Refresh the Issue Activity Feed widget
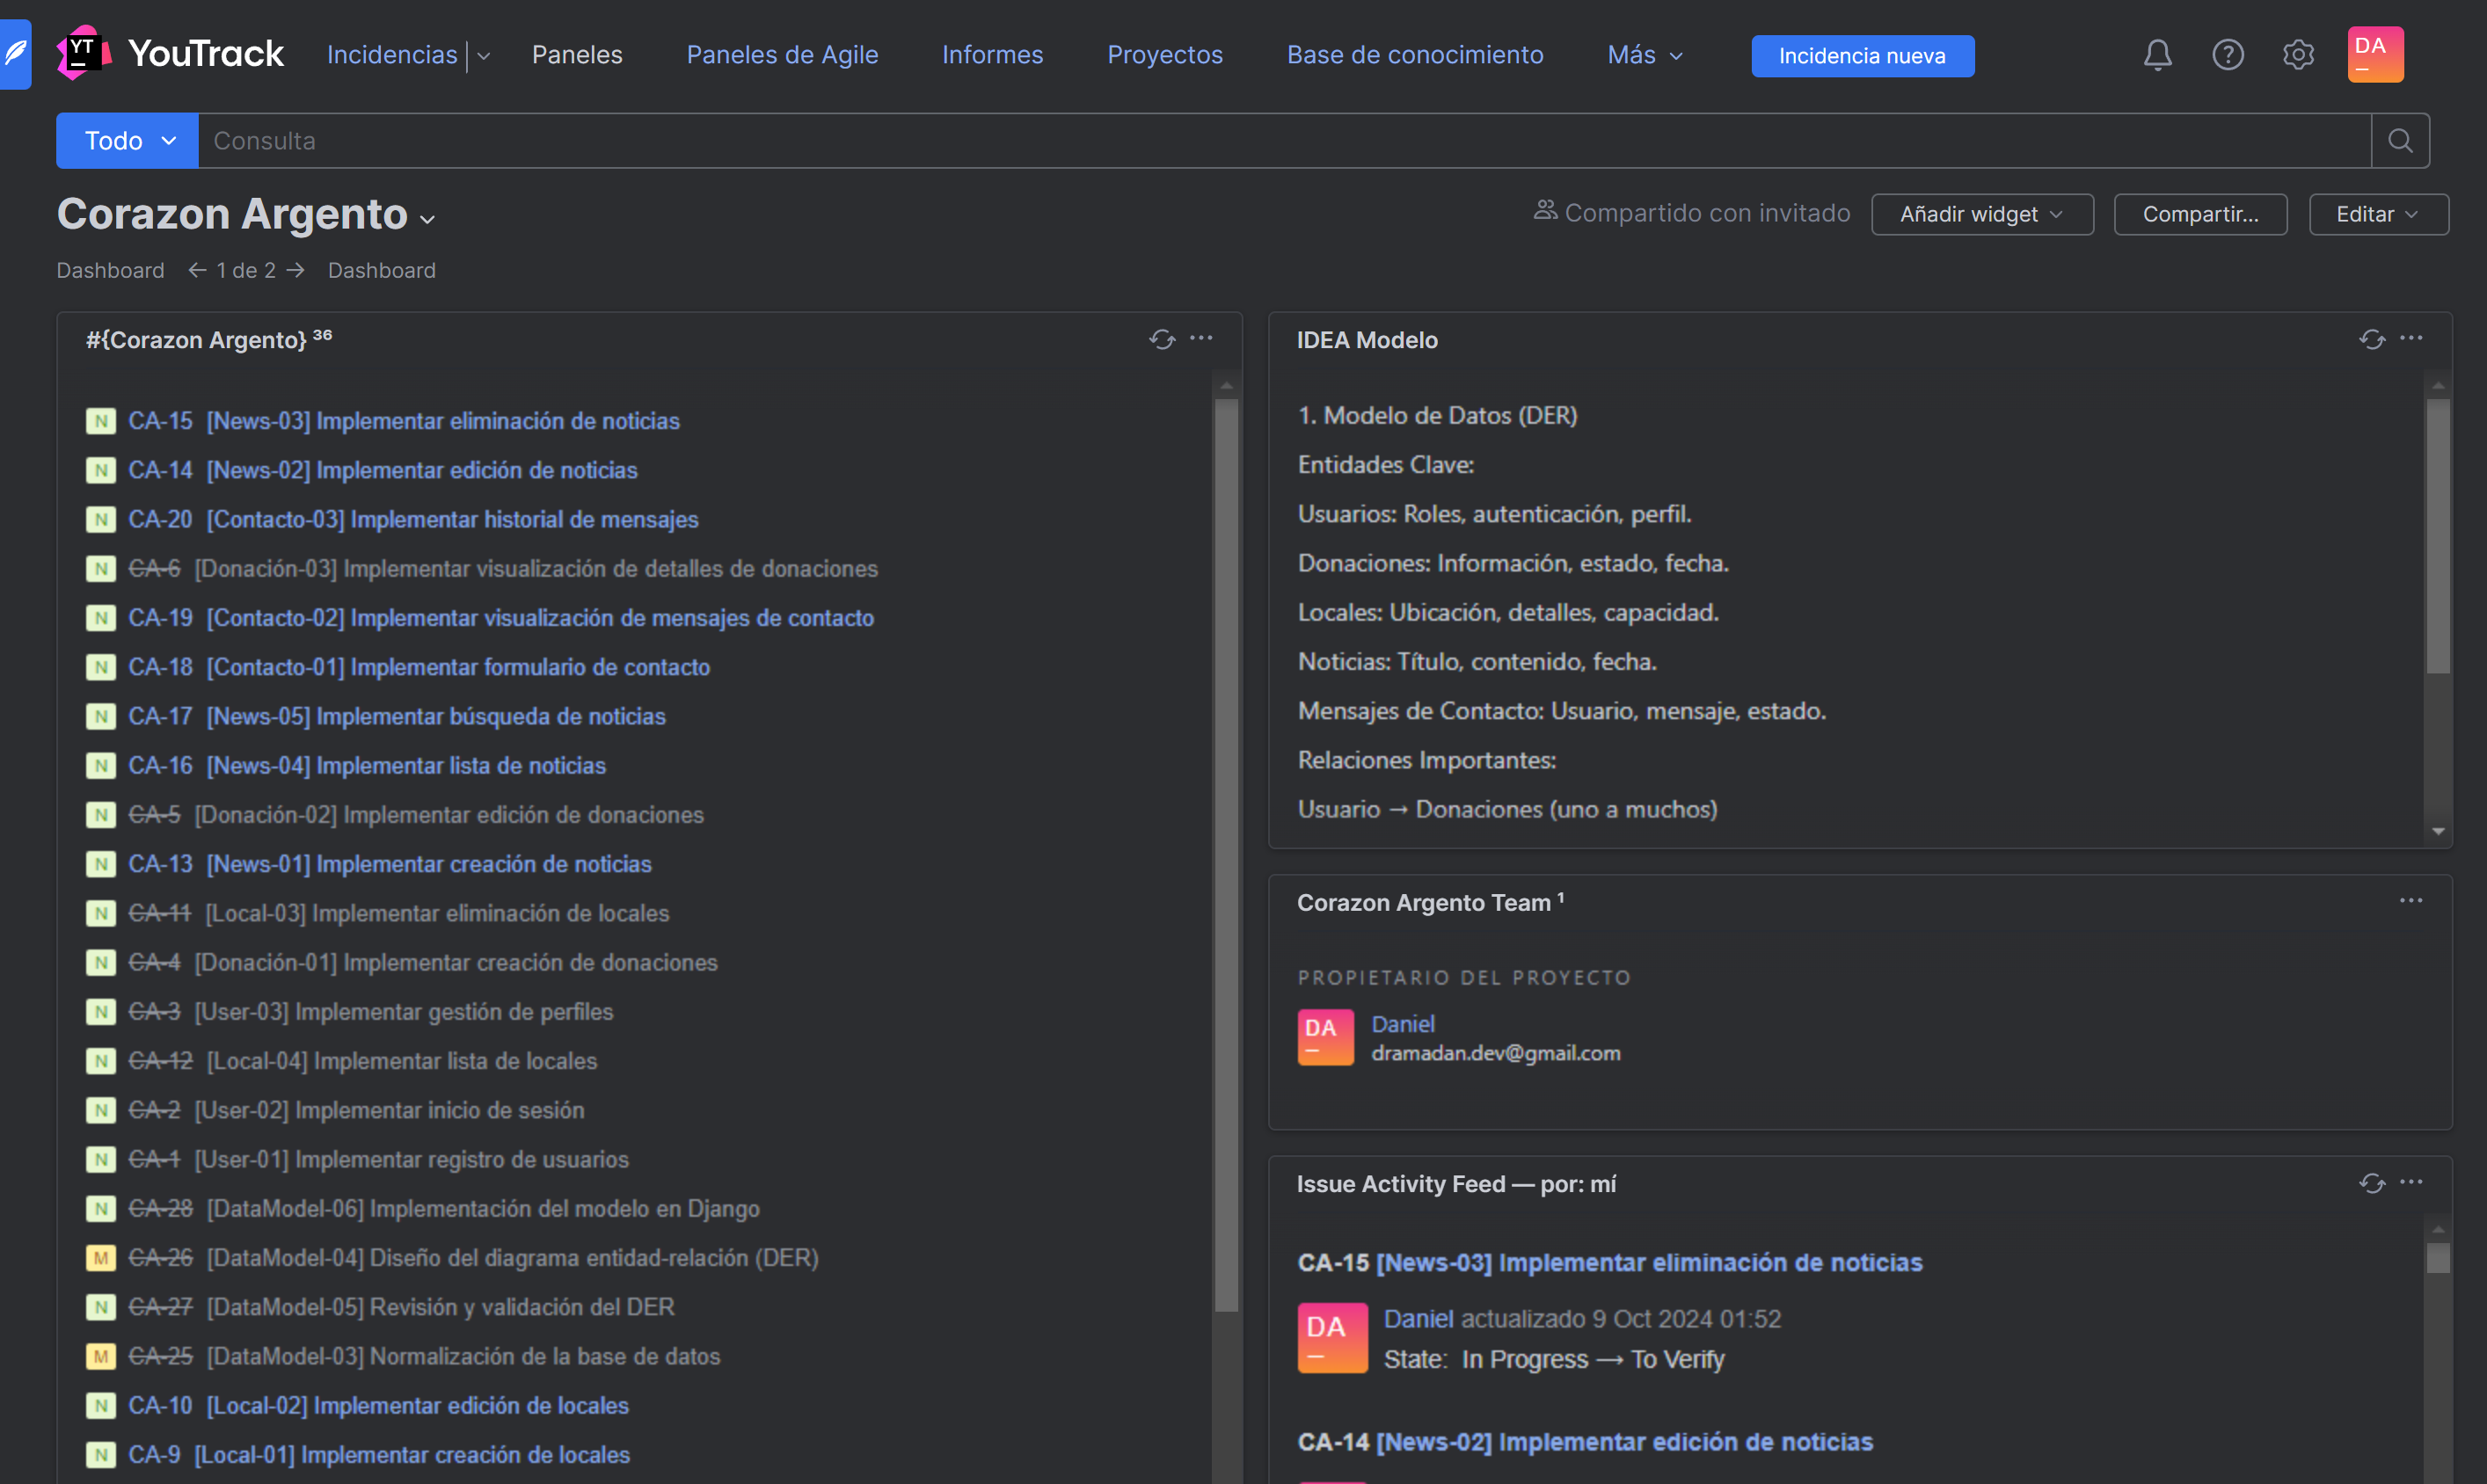Screen dimensions: 2487x1484 click(2371, 1184)
